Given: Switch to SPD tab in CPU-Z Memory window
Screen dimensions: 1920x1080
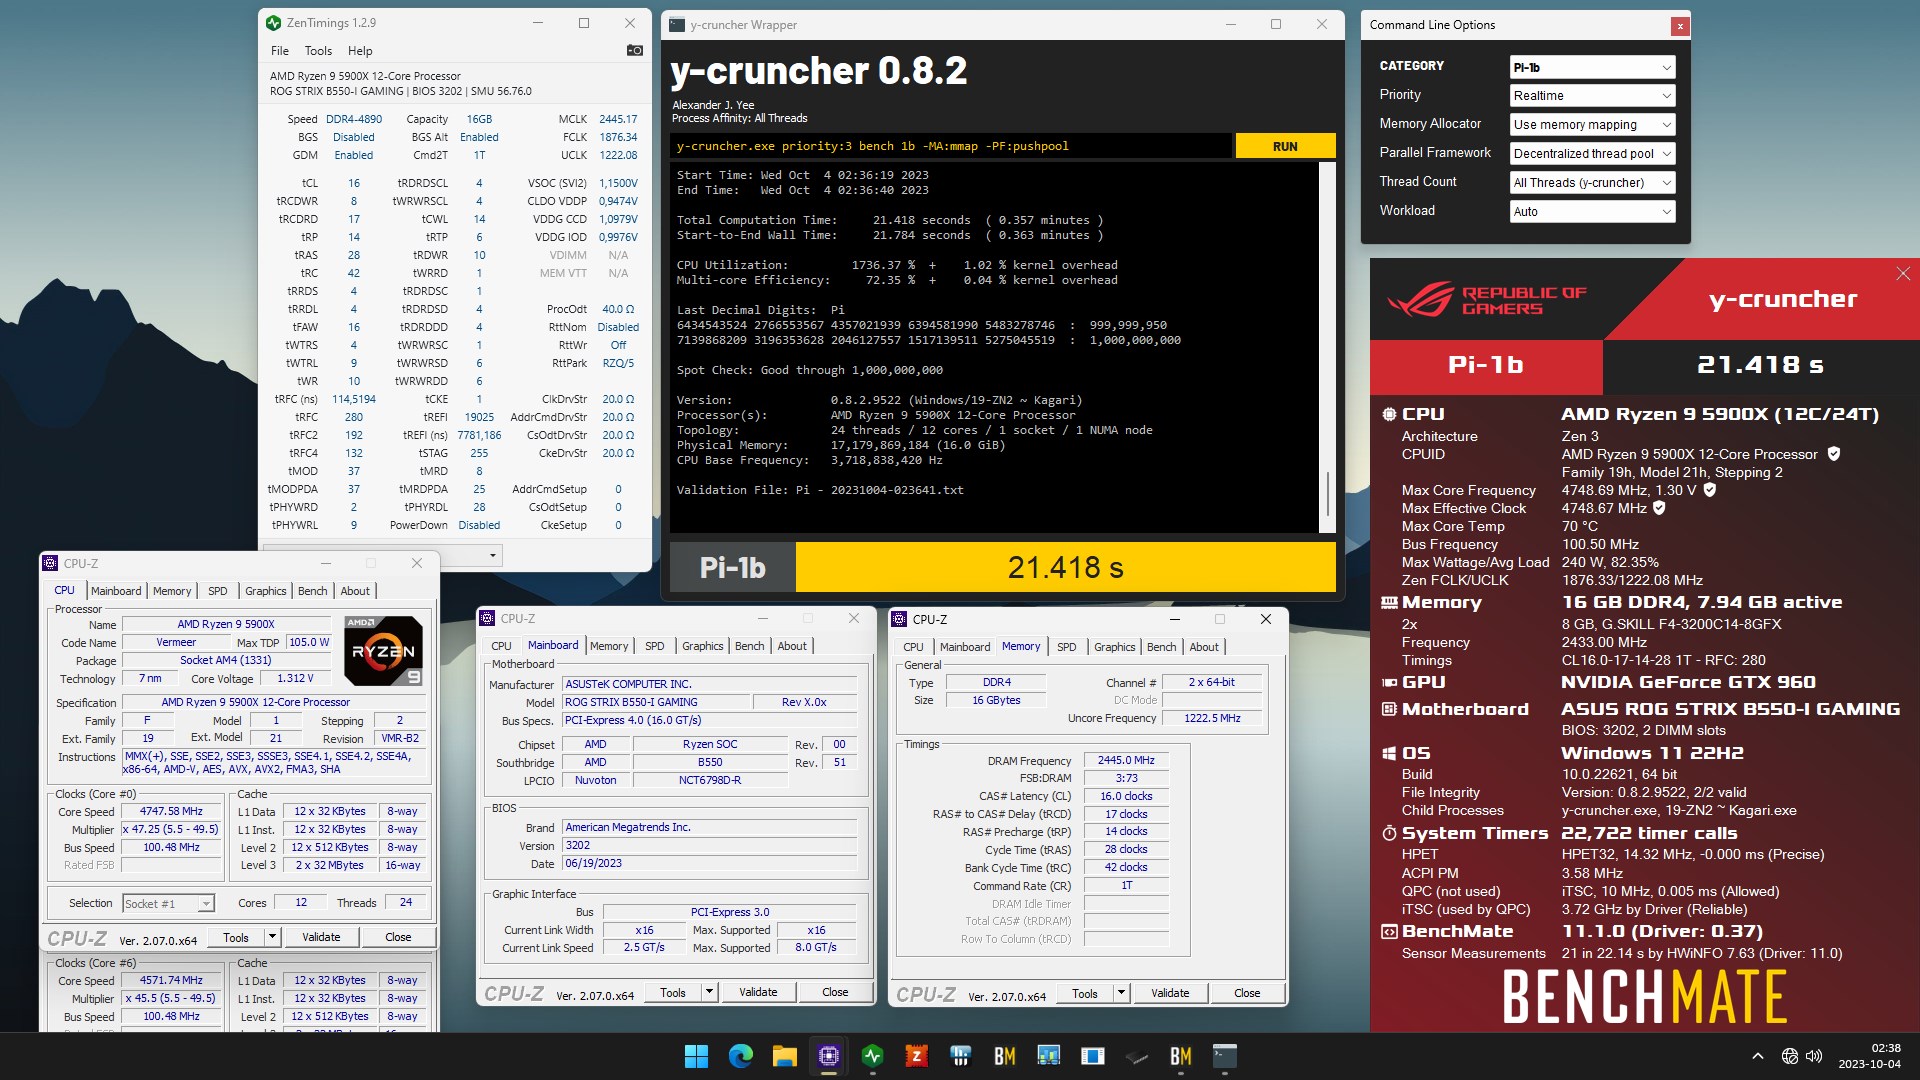Looking at the screenshot, I should (x=1067, y=647).
